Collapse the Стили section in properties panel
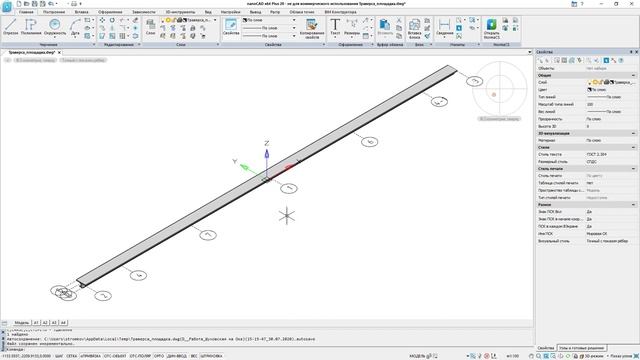This screenshot has width=640, height=360. (x=633, y=147)
